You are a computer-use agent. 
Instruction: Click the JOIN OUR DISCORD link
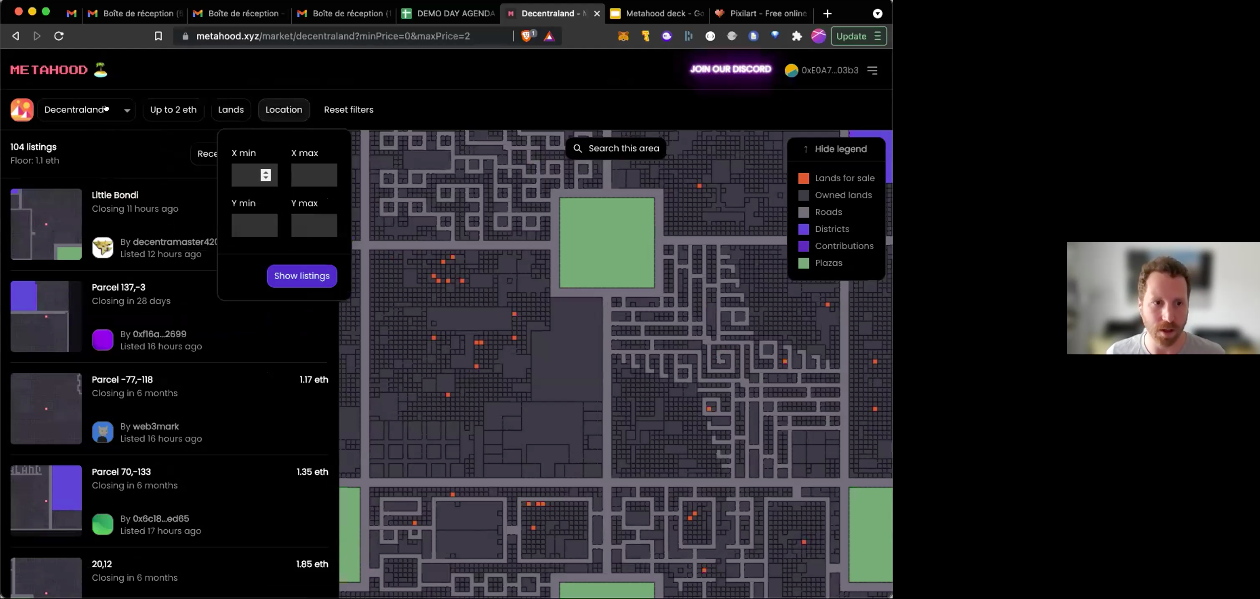730,69
